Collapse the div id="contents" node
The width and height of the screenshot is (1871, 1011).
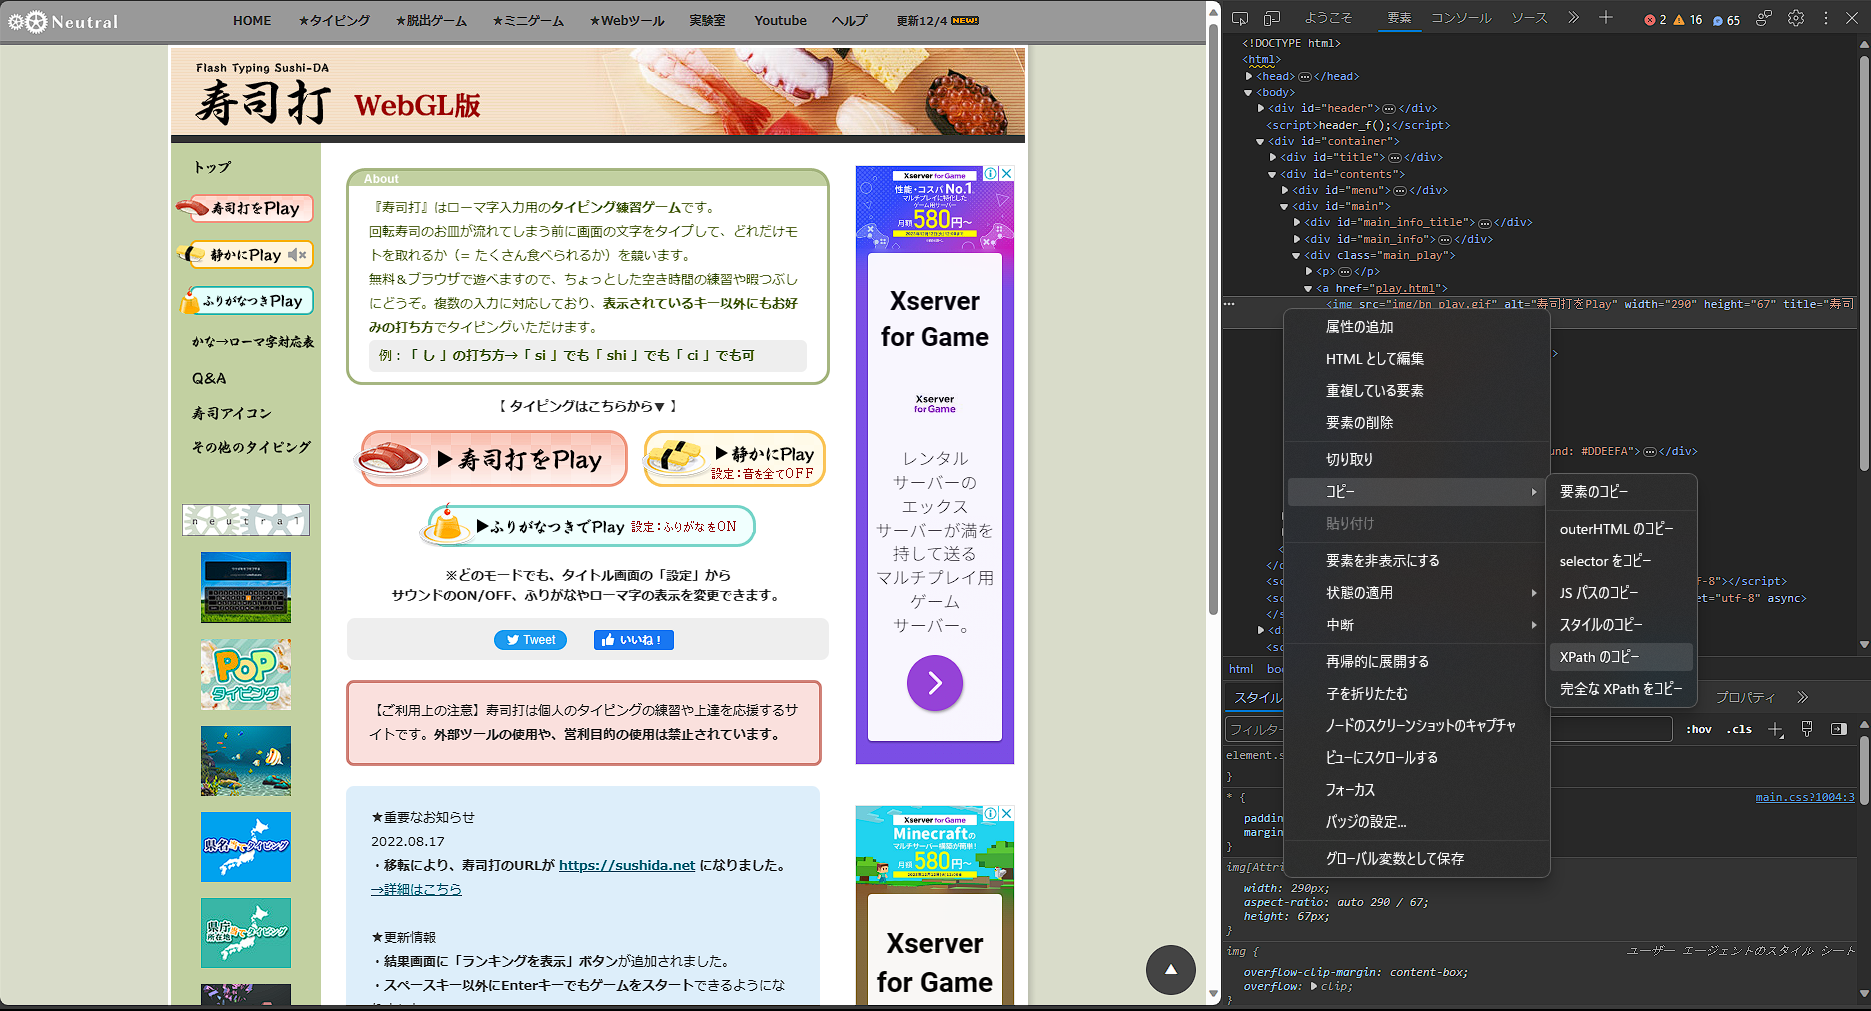(x=1272, y=173)
